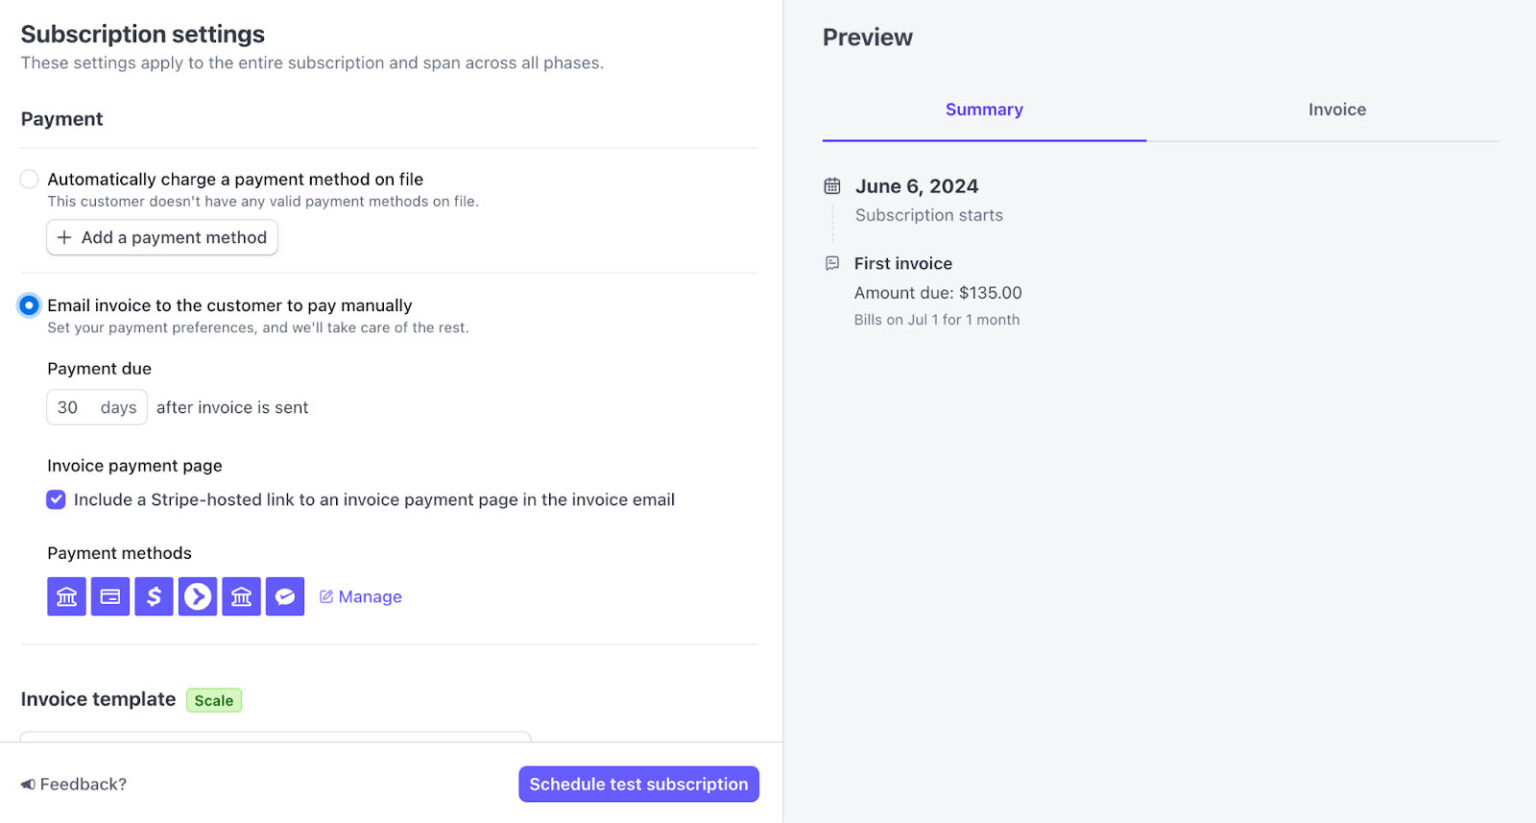
Task: Click Add a payment method
Action: point(161,237)
